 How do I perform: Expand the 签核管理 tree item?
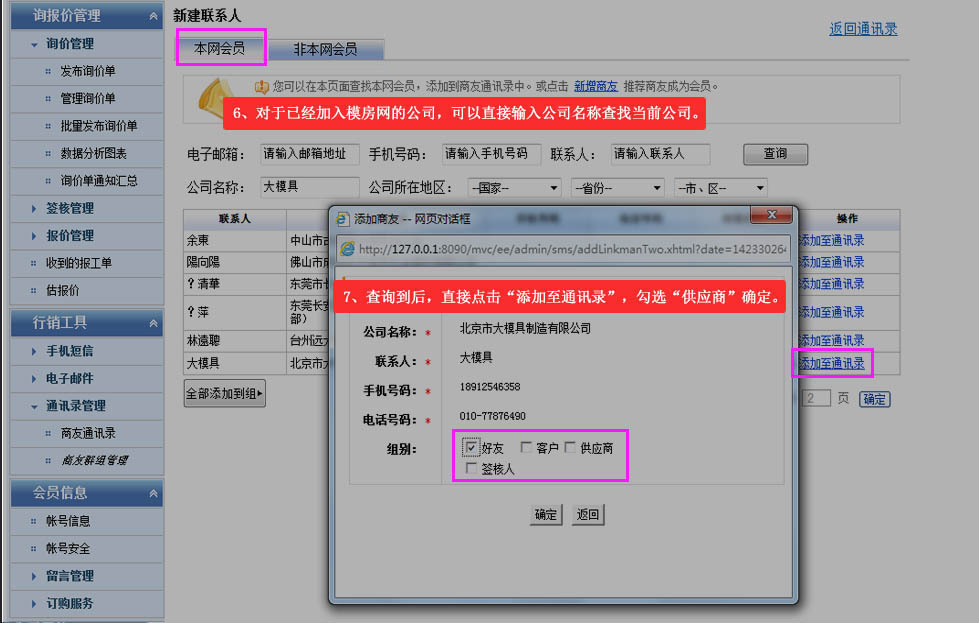pyautogui.click(x=69, y=208)
